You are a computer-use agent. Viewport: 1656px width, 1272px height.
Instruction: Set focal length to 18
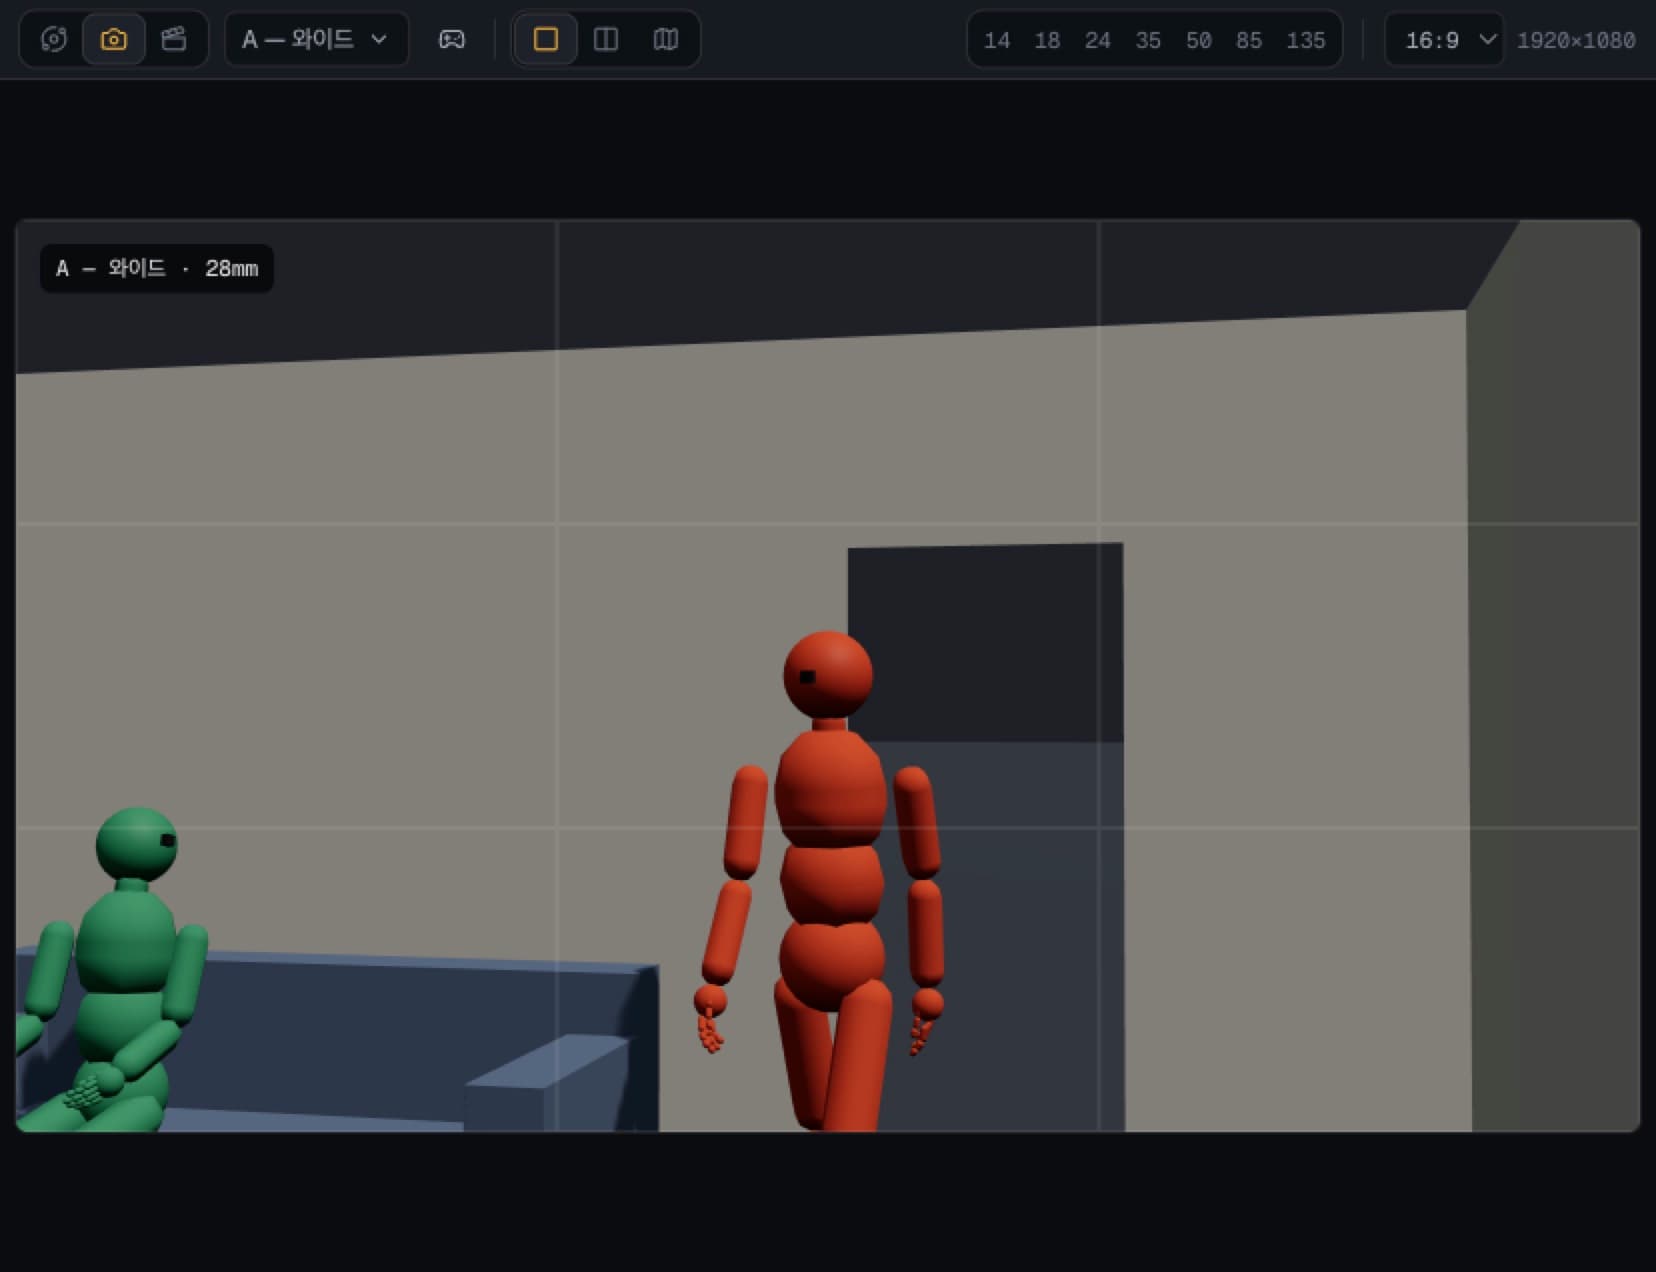tap(1047, 40)
